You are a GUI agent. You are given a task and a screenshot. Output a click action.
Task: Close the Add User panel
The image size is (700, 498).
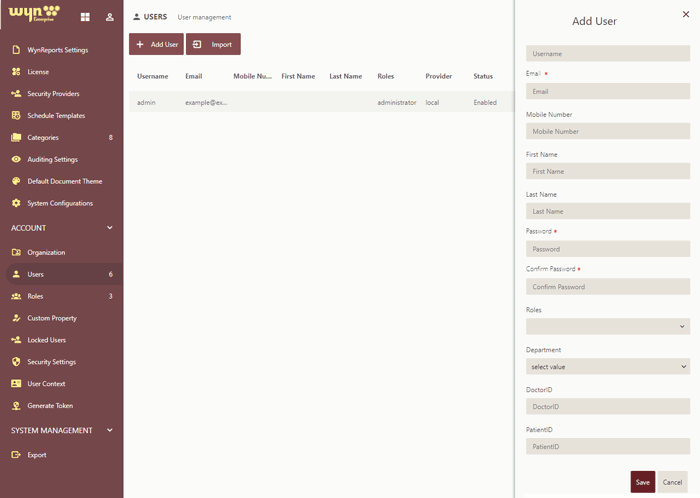[x=685, y=15]
